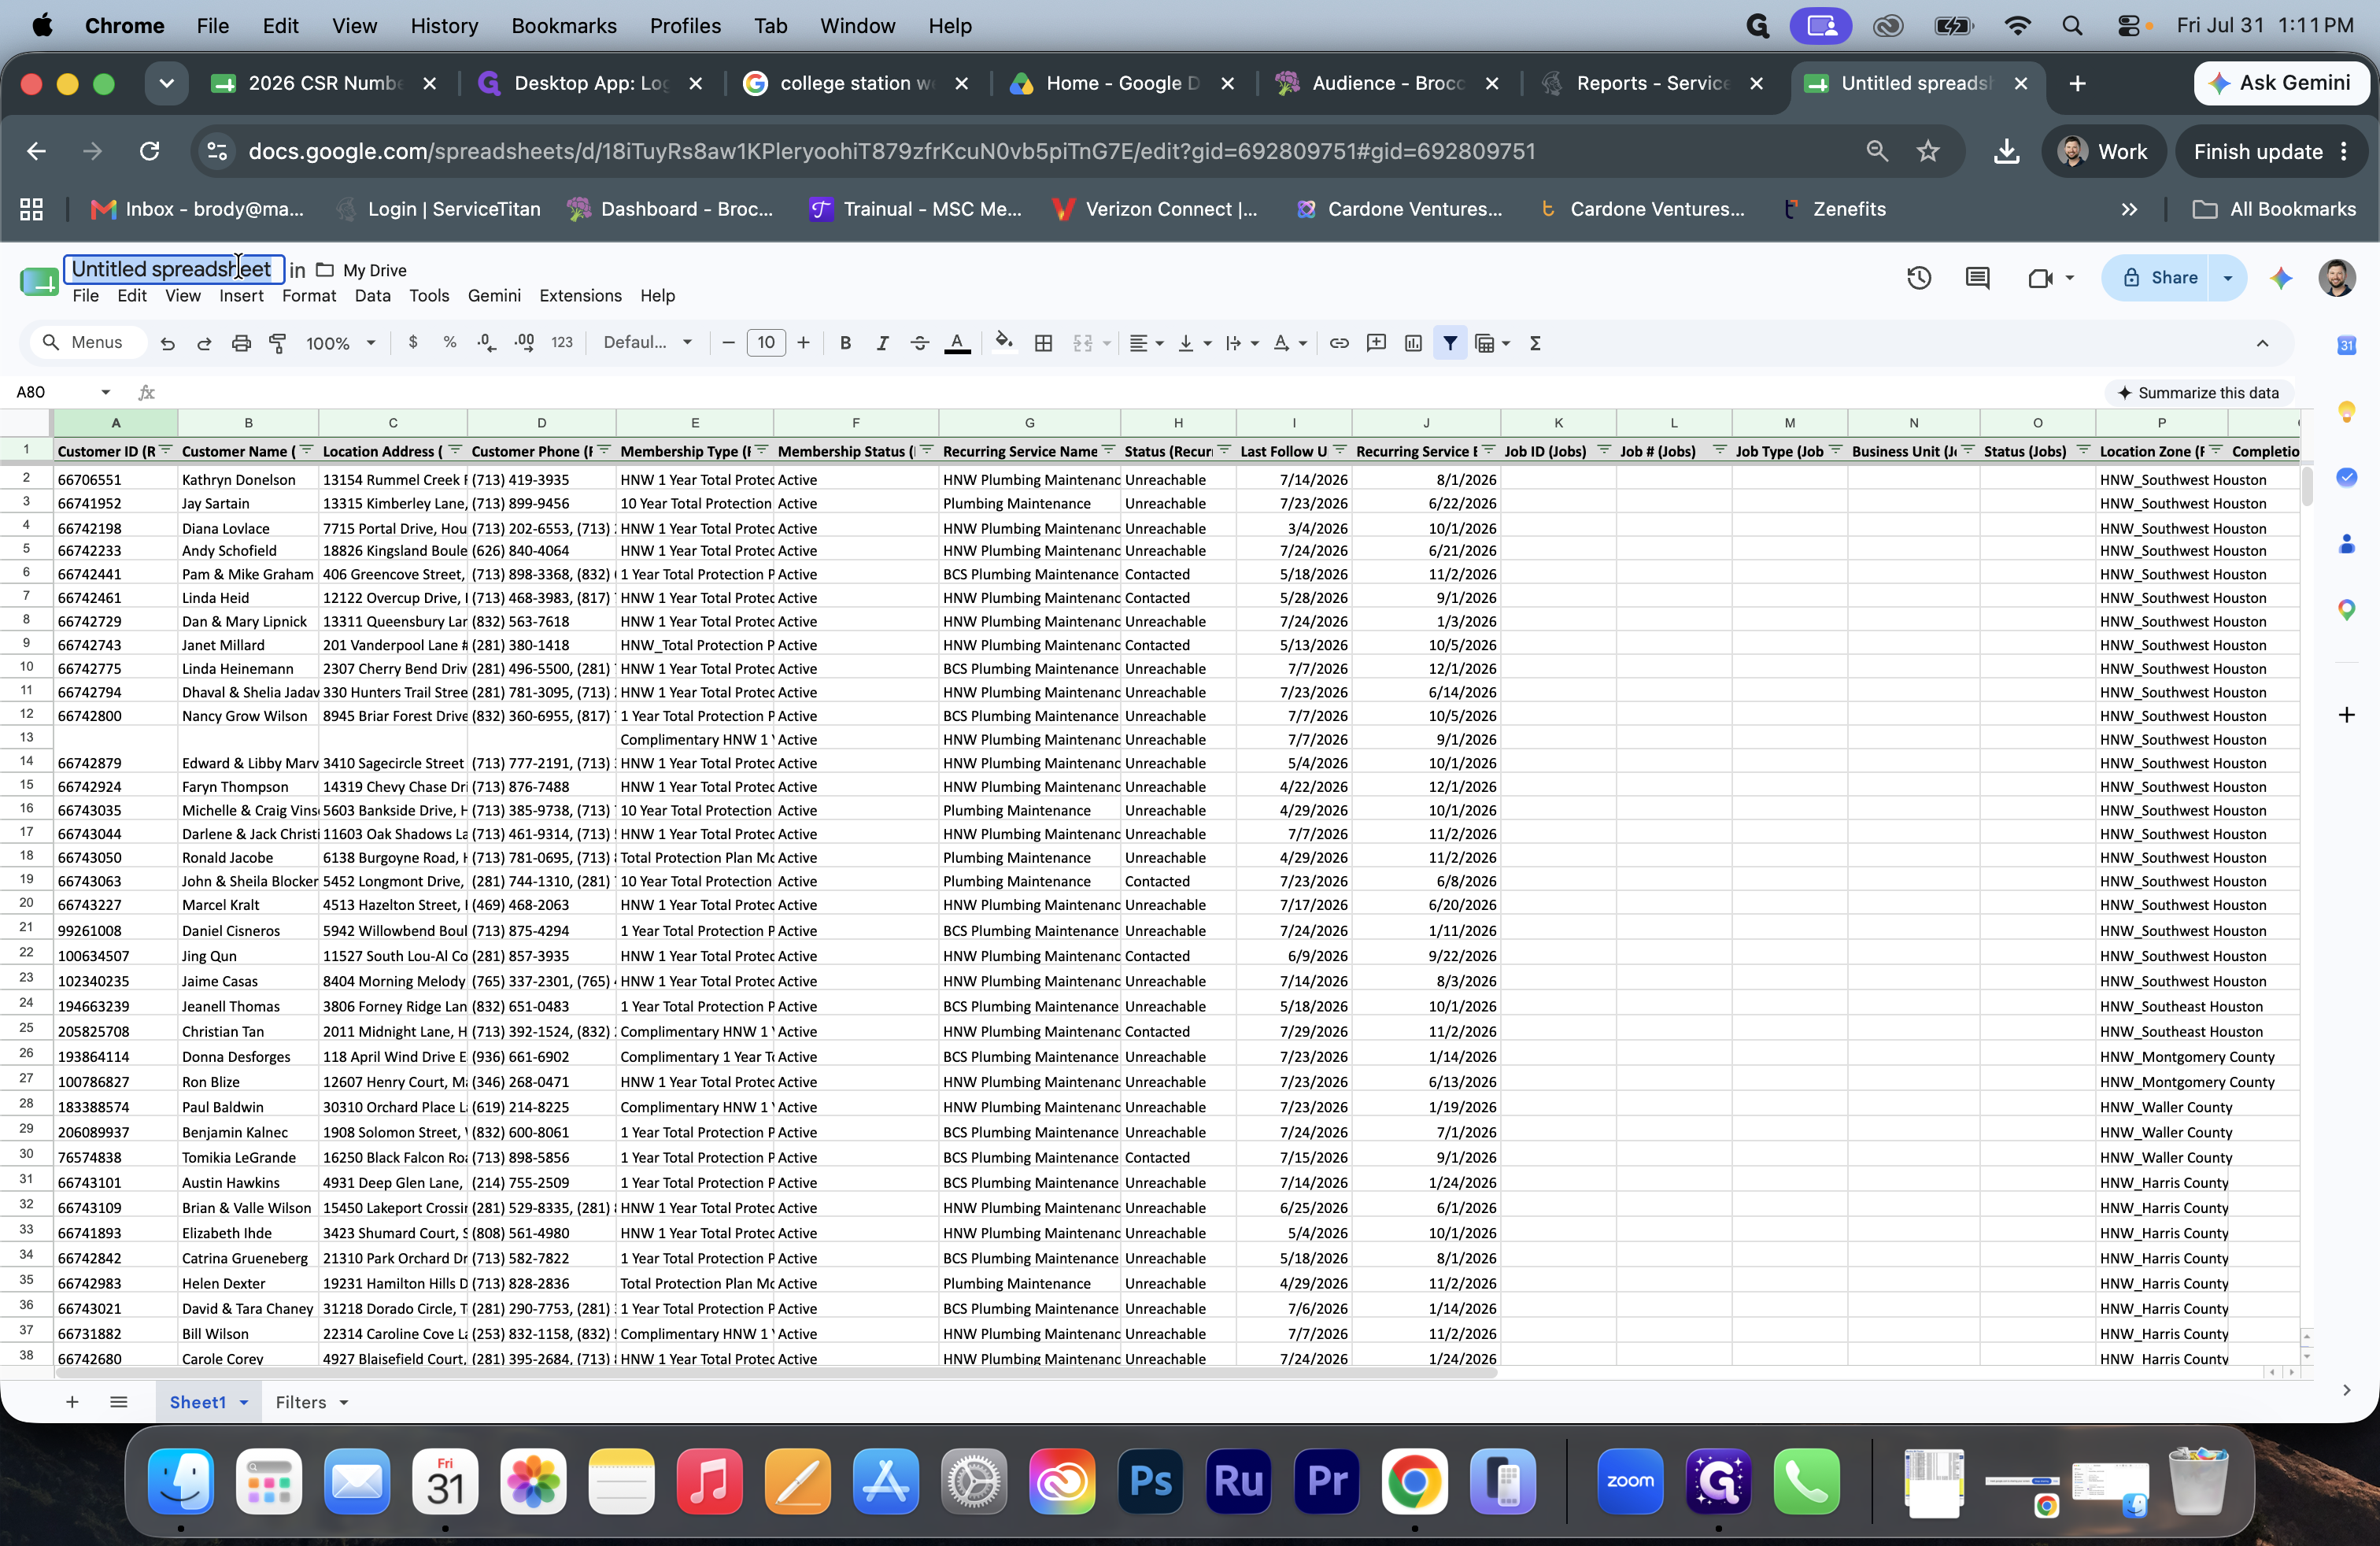Open number format 123 menu
2380x1546 pixels.
[x=562, y=343]
